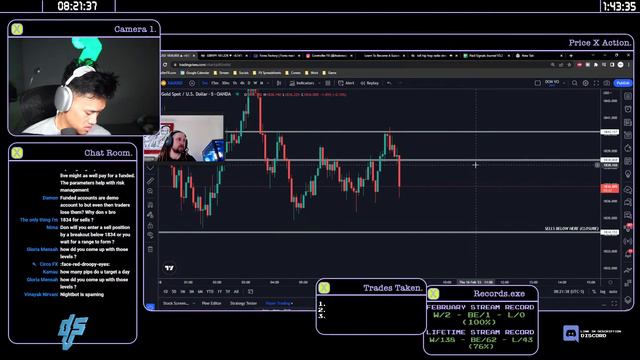Toggle lock all drawings icon
The image size is (640, 360).
point(151,226)
